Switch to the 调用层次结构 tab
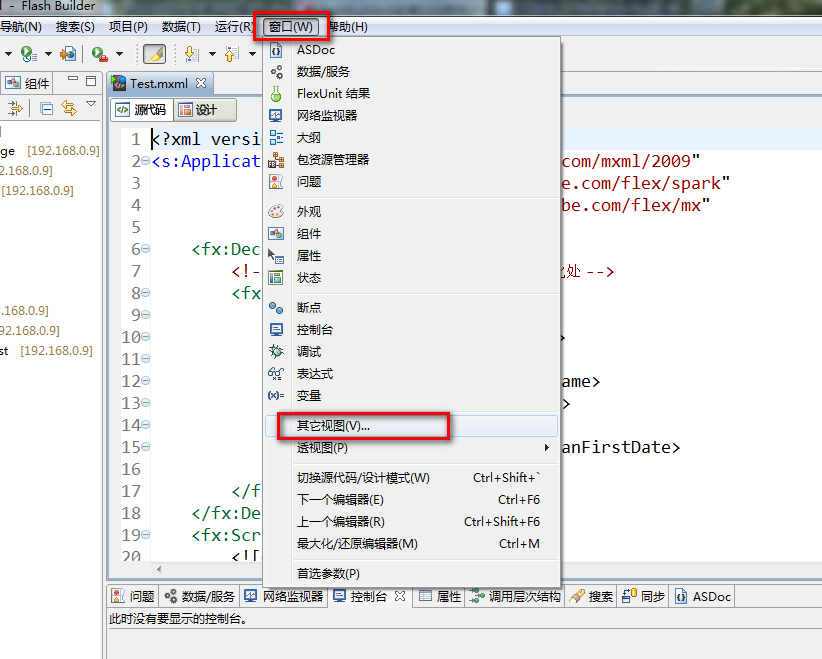 (x=515, y=597)
